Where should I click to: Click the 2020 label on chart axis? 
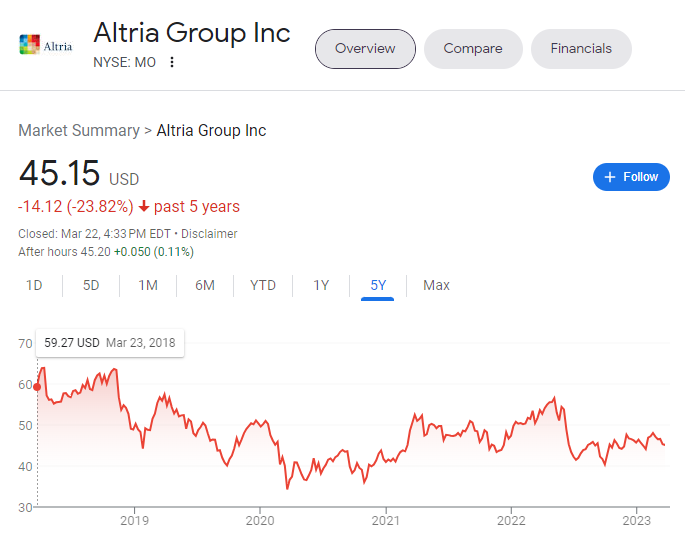(260, 520)
